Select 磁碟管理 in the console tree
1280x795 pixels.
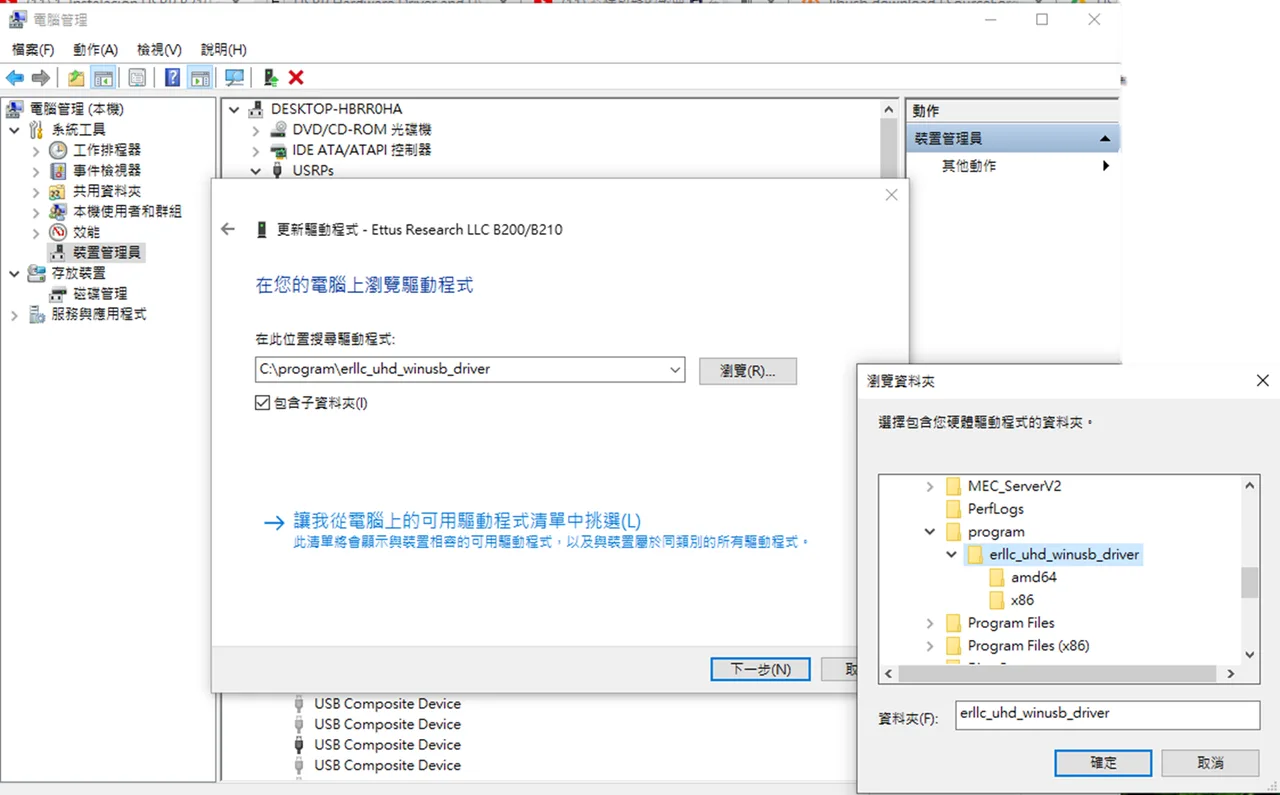pos(100,294)
